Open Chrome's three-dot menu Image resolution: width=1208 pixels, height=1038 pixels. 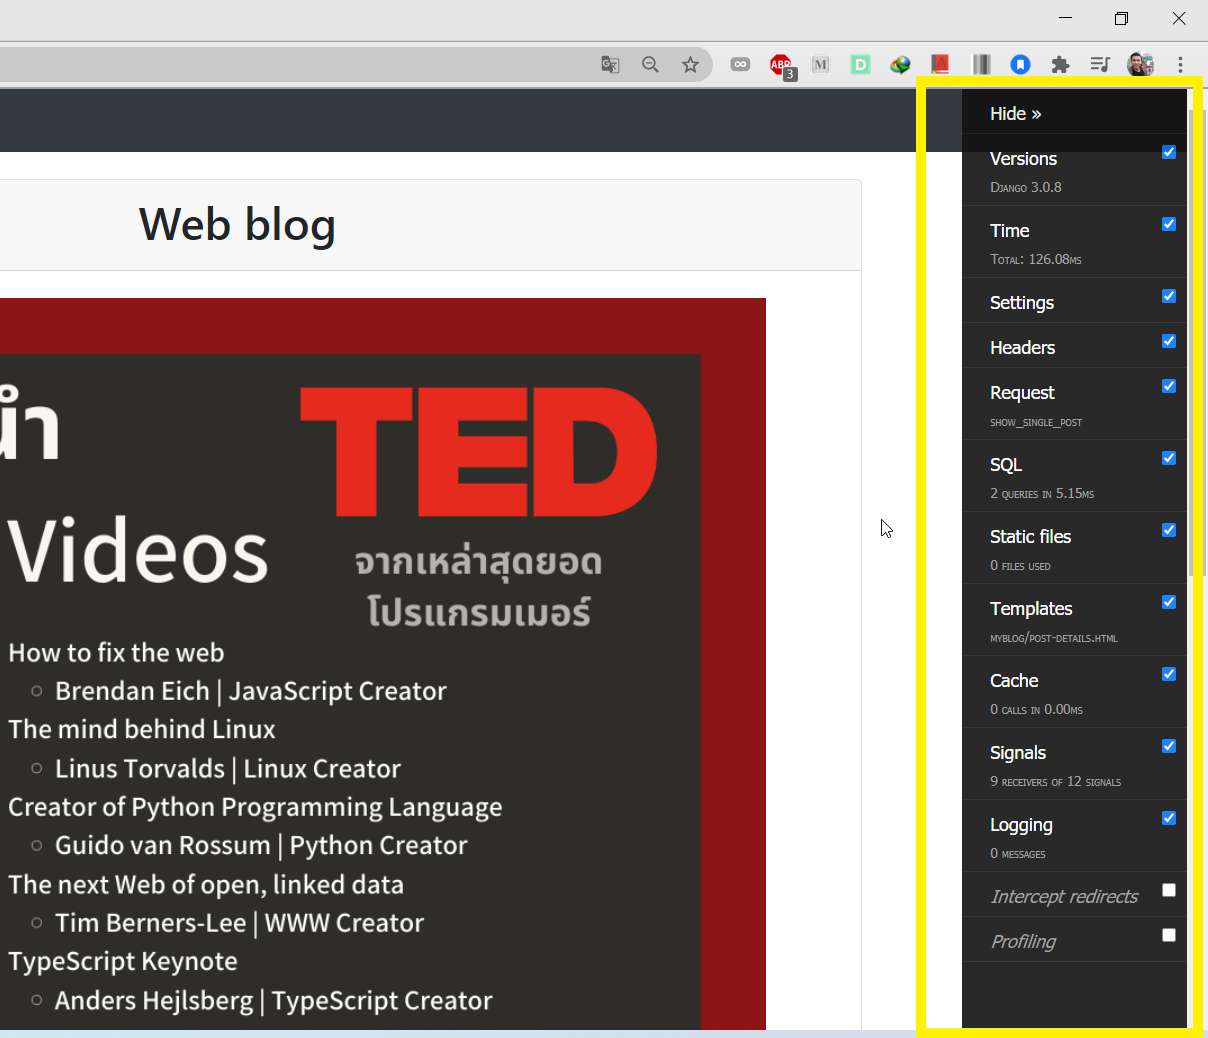(x=1180, y=65)
